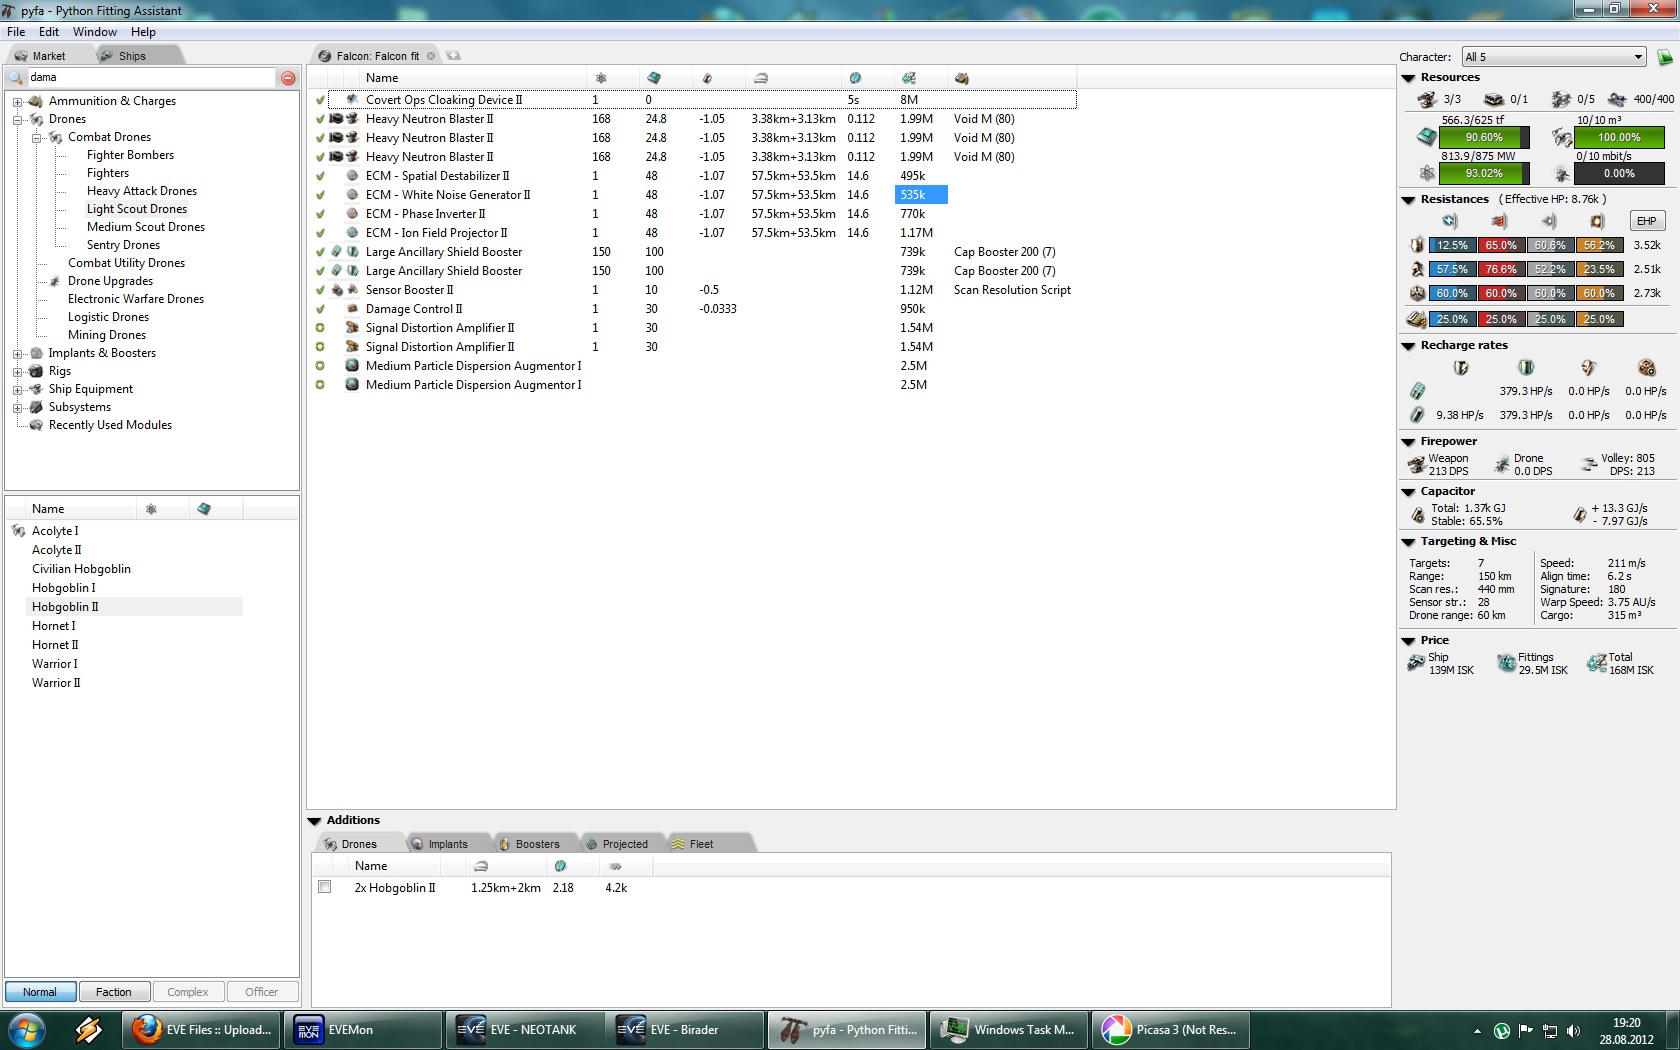Click the thermal resistance column icon

click(1499, 221)
